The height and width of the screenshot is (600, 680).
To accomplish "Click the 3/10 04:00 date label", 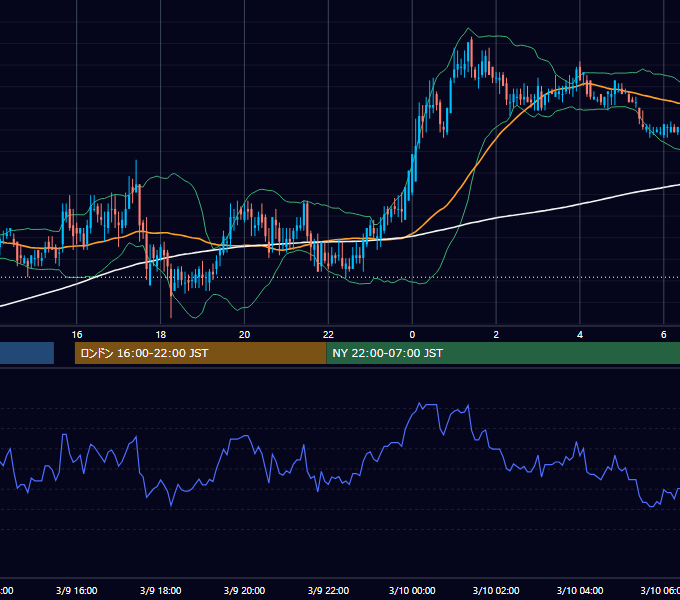I will (580, 590).
